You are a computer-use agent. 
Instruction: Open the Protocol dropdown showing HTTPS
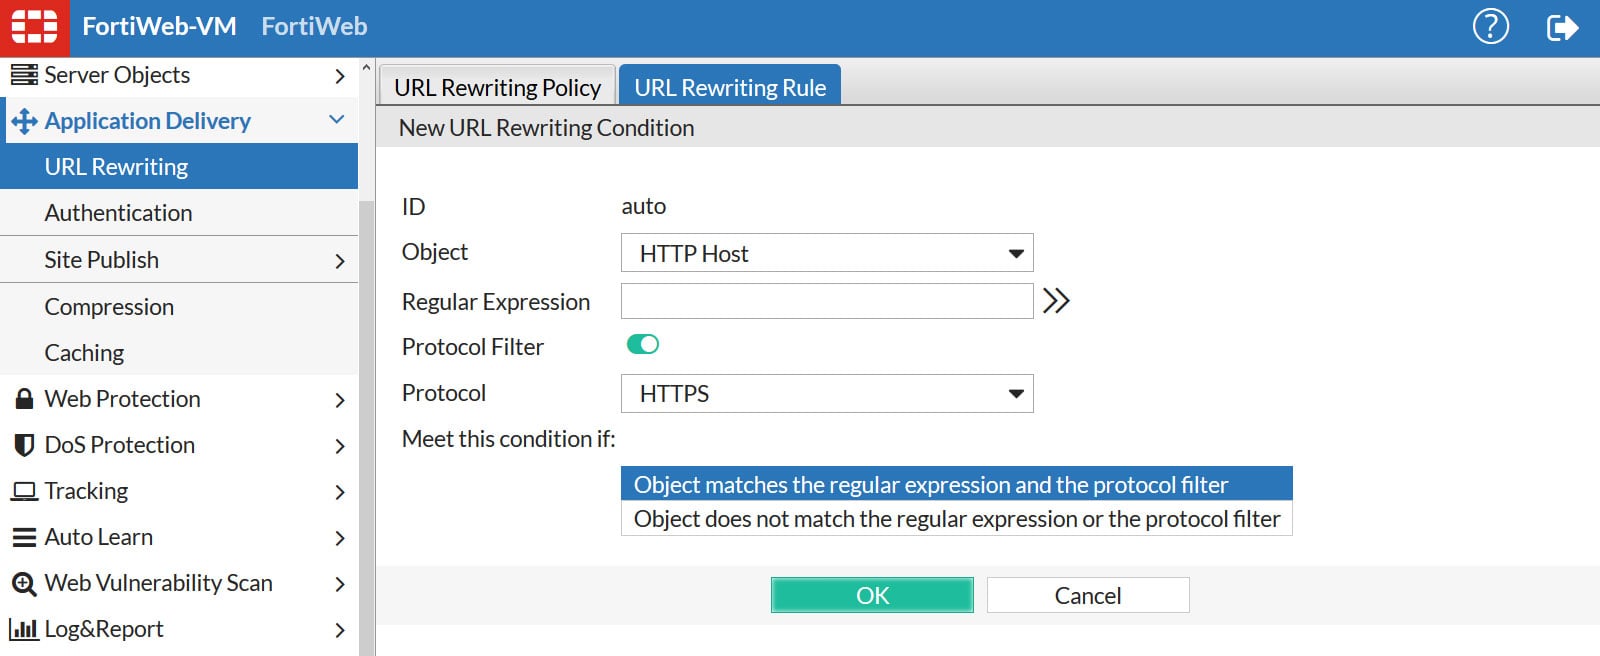tap(827, 393)
